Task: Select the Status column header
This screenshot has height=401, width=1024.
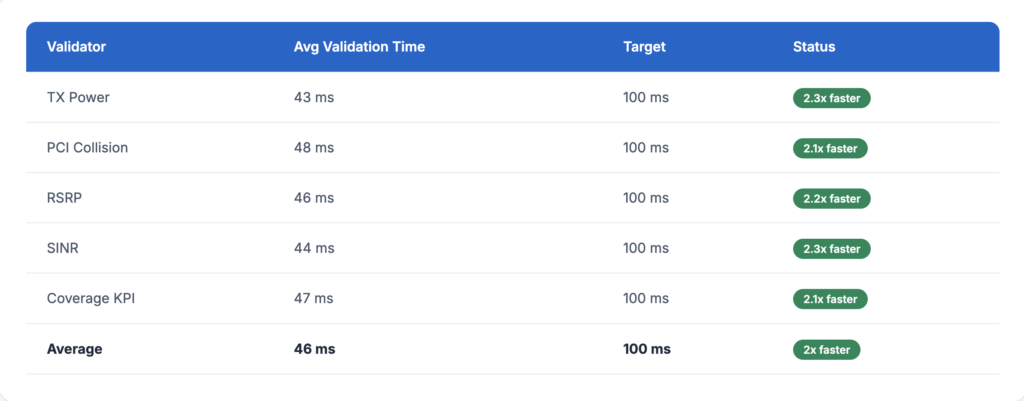Action: (814, 47)
